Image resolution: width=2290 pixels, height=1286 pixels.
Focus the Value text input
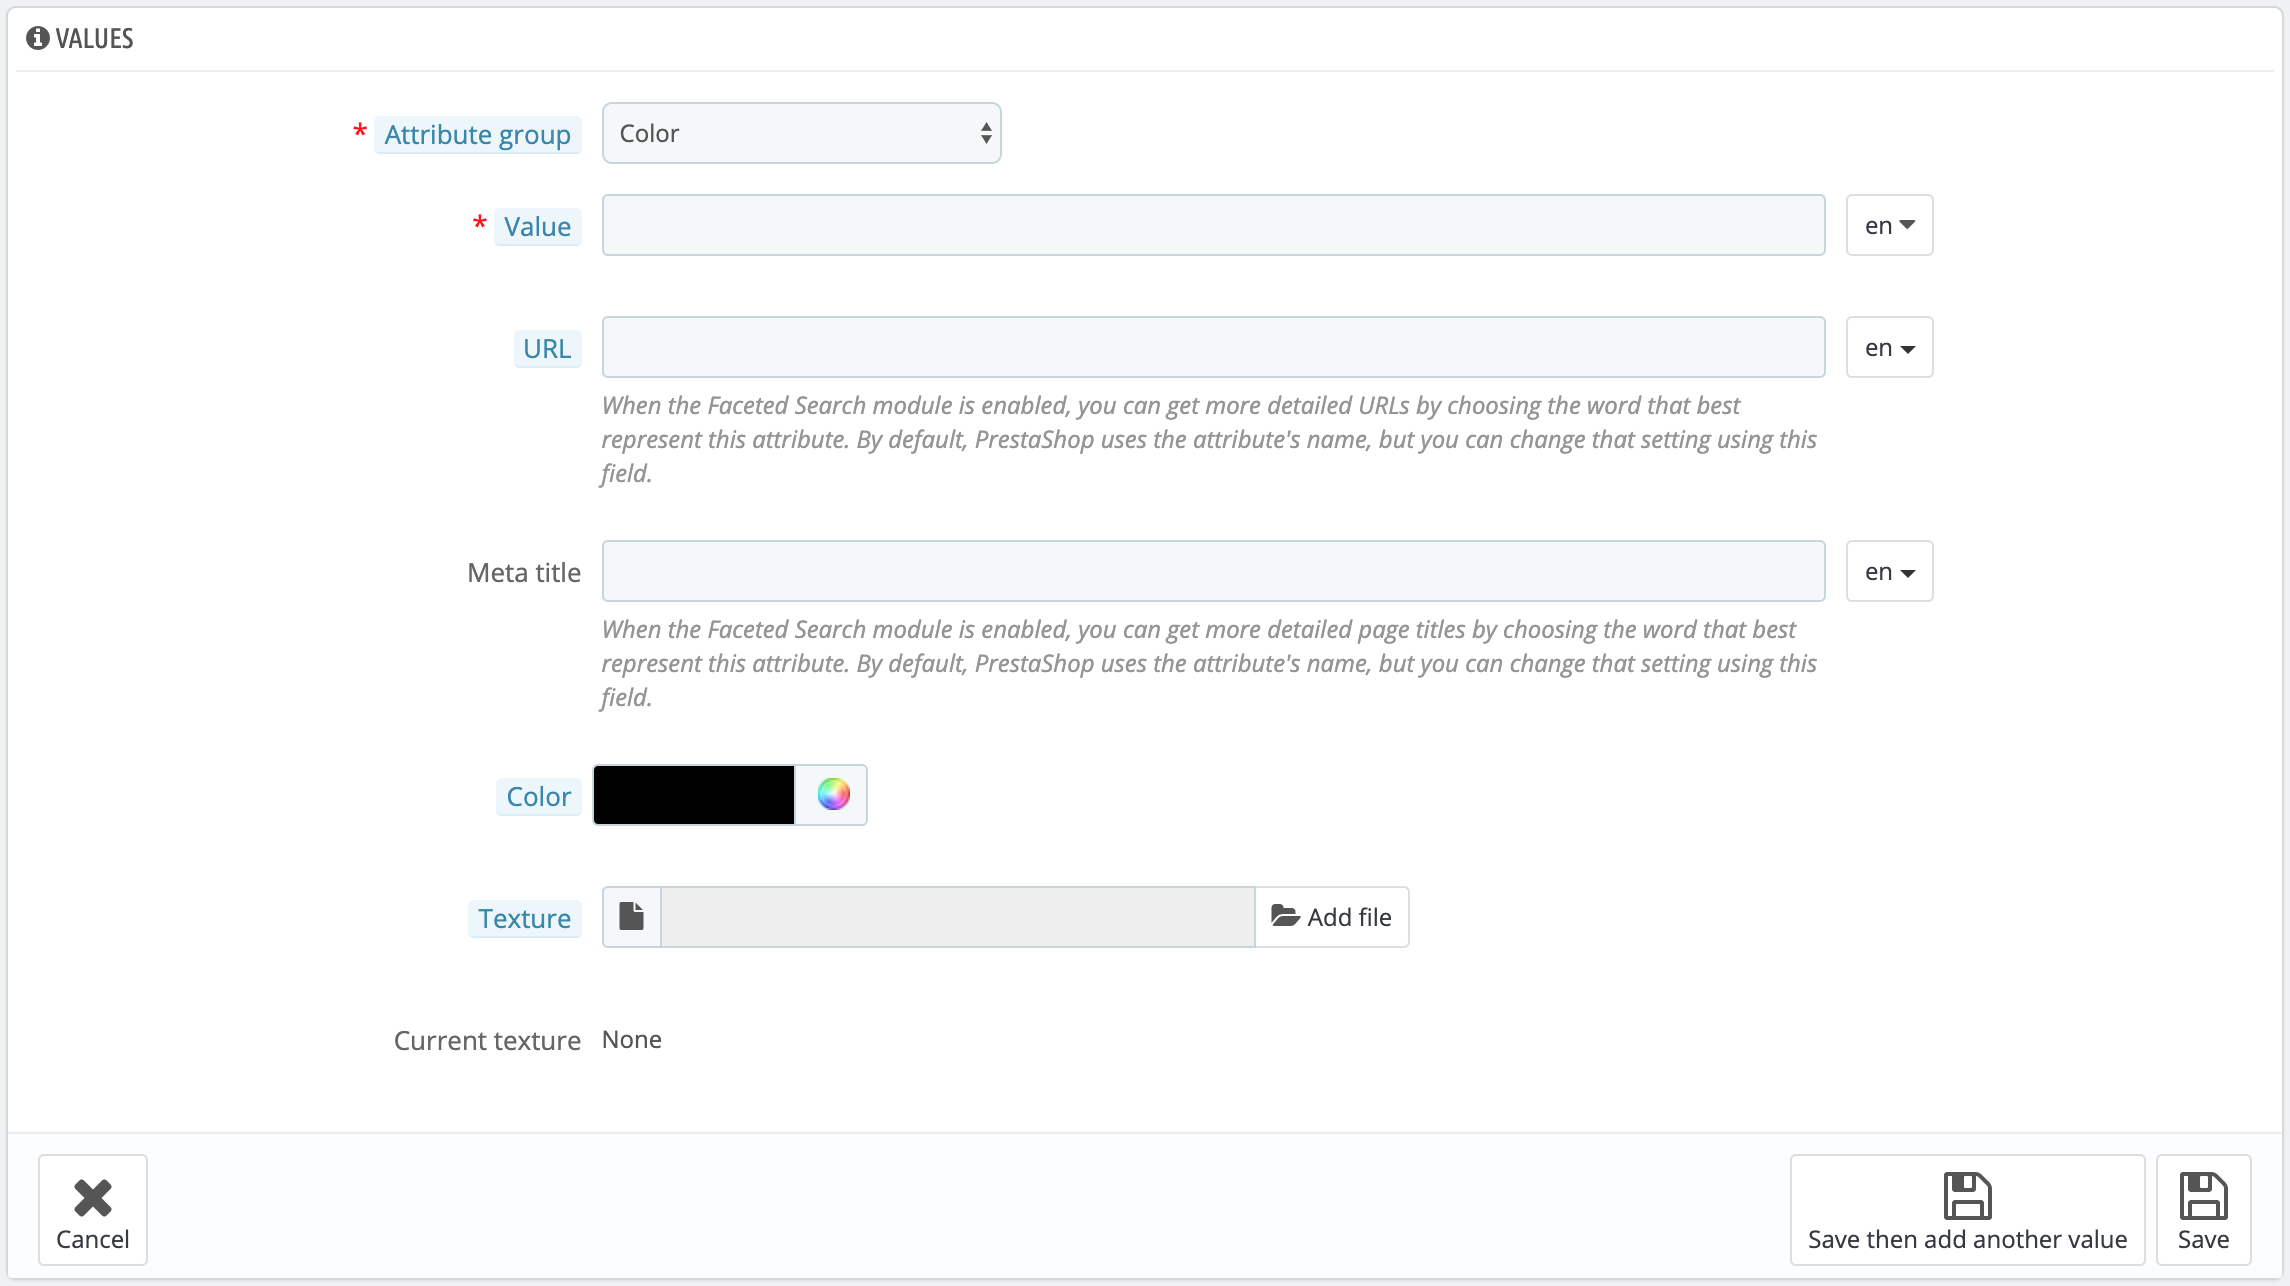[1213, 225]
